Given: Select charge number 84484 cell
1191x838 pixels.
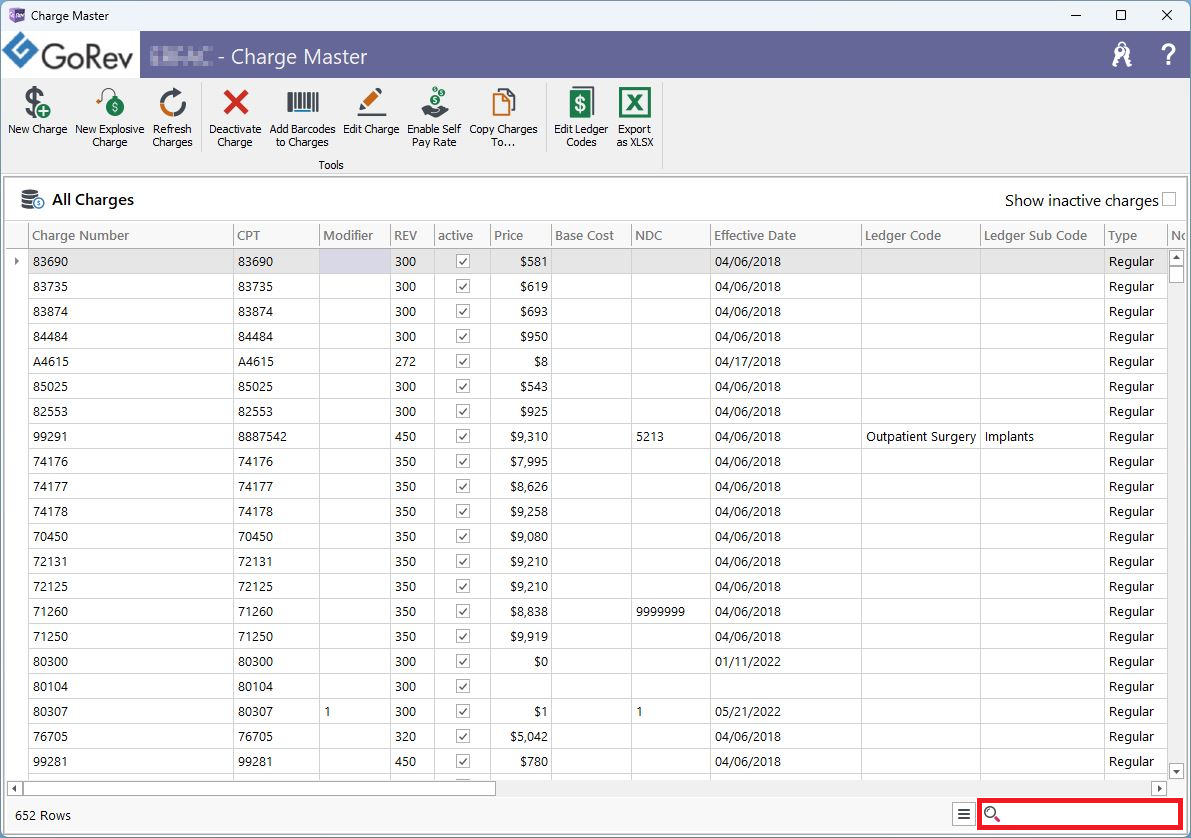Looking at the screenshot, I should (x=131, y=337).
